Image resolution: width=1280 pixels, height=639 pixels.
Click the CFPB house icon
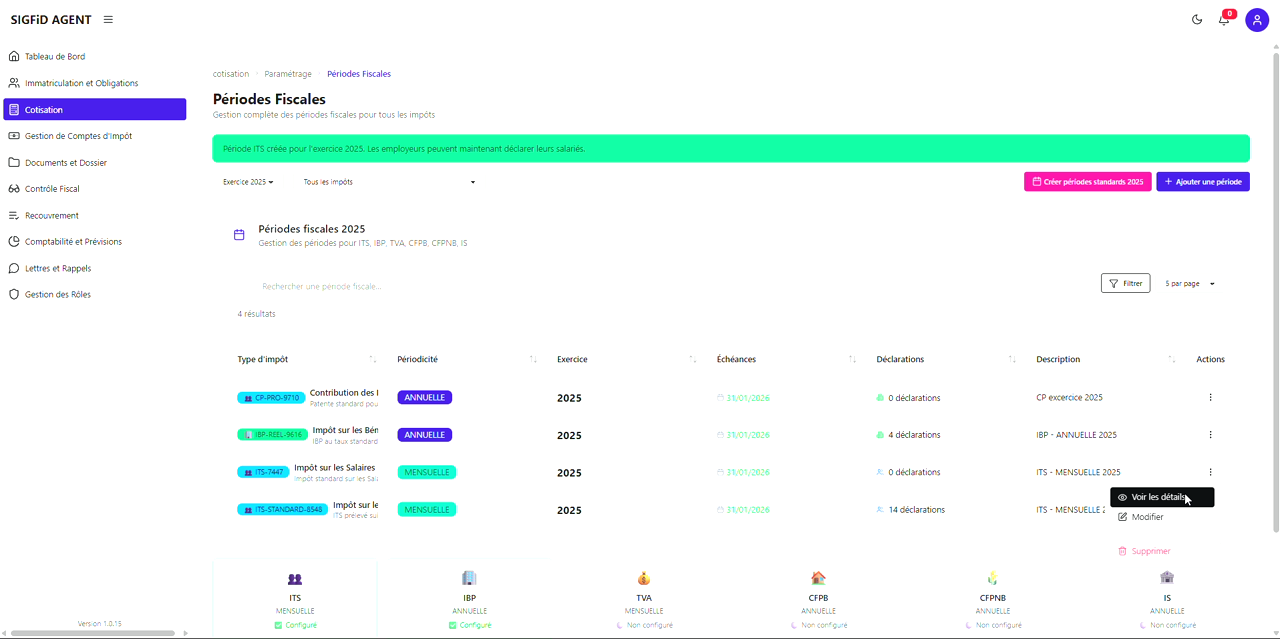[818, 578]
